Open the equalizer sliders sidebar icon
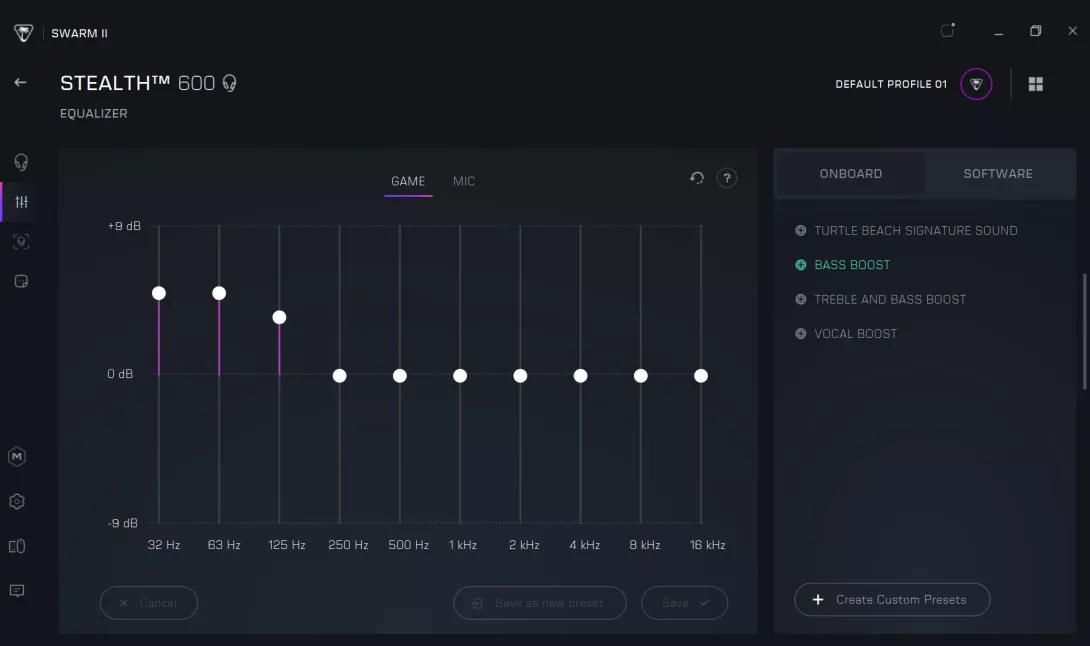 22,202
